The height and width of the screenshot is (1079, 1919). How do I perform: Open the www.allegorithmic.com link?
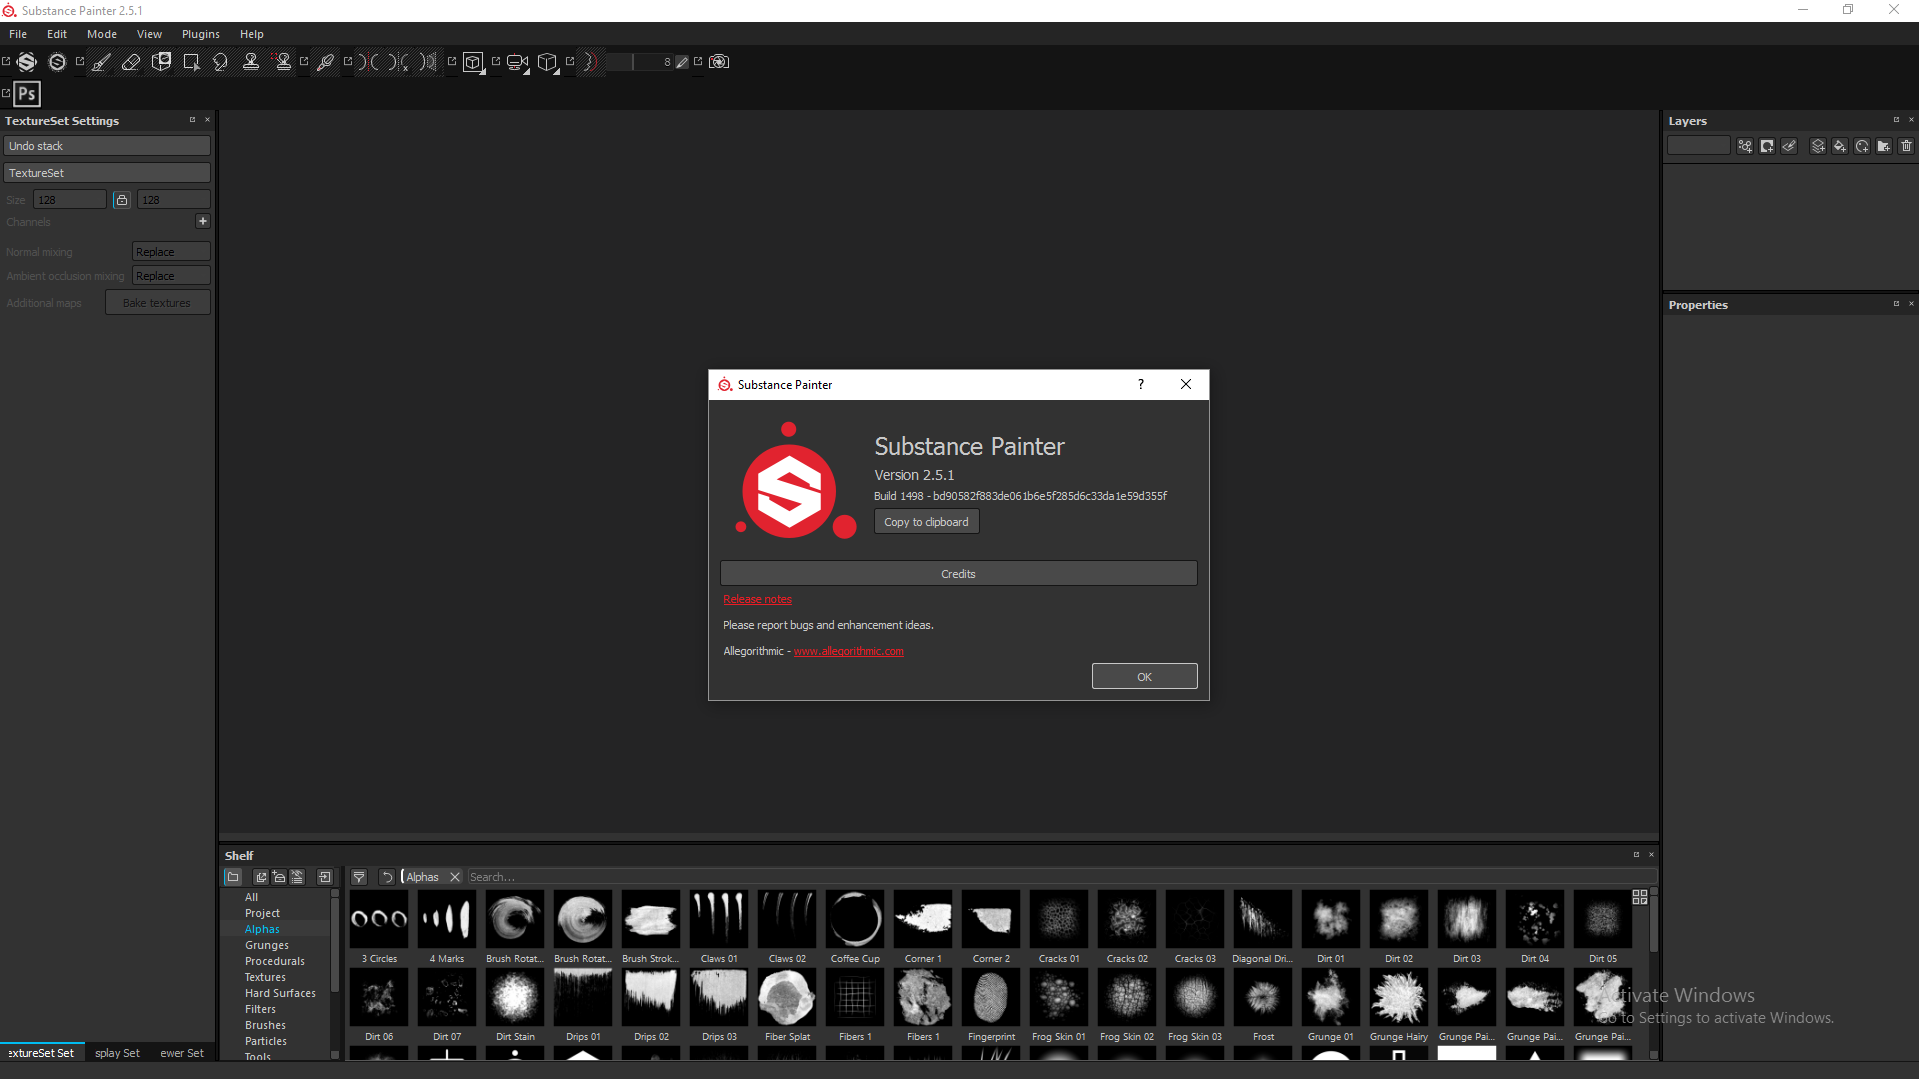849,652
